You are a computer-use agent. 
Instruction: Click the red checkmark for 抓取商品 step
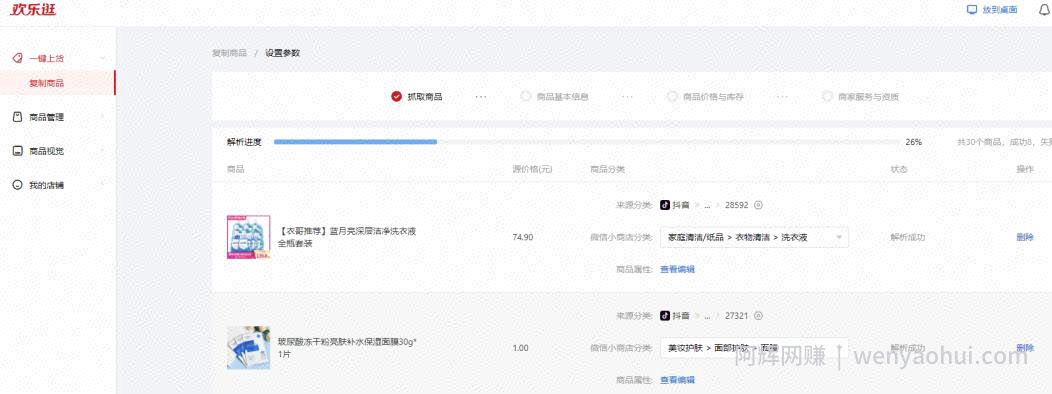pyautogui.click(x=397, y=97)
